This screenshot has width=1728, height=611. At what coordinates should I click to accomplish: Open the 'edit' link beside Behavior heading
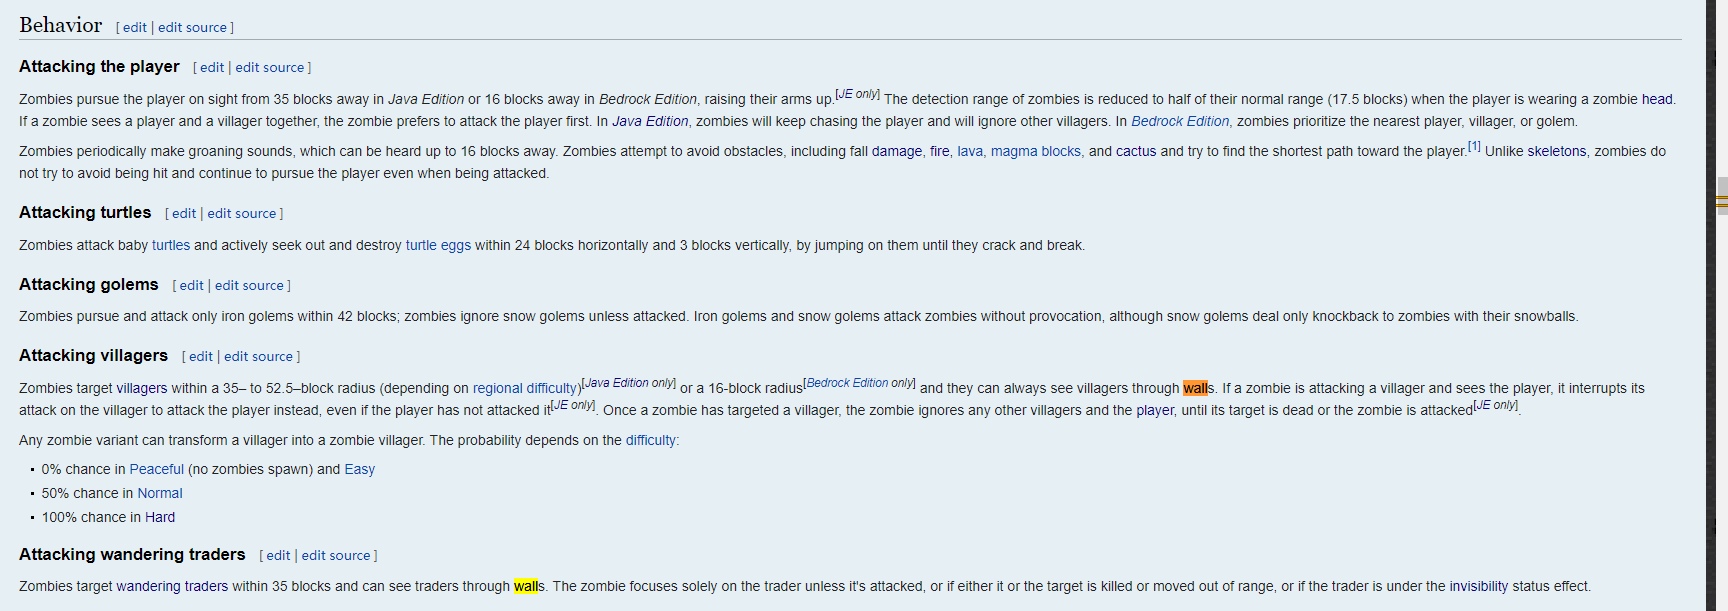pyautogui.click(x=134, y=28)
